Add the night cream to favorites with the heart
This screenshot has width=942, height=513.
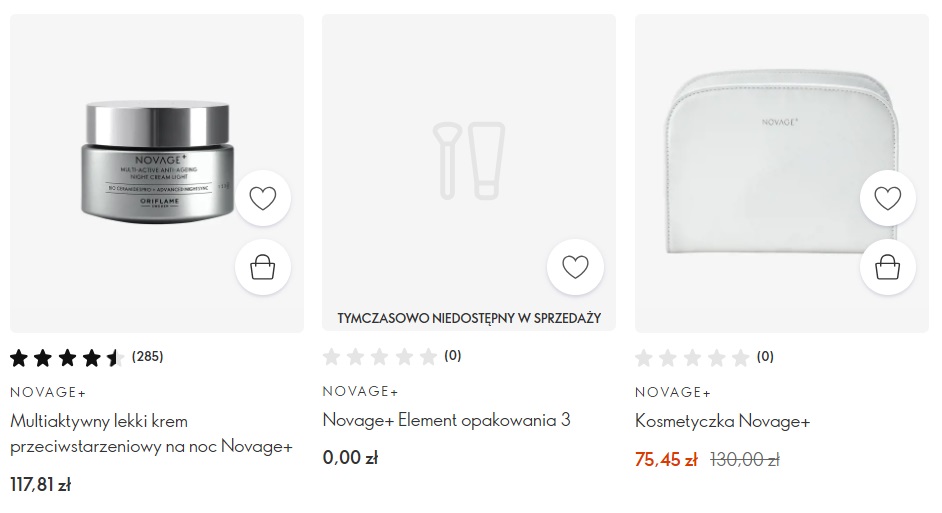point(263,198)
